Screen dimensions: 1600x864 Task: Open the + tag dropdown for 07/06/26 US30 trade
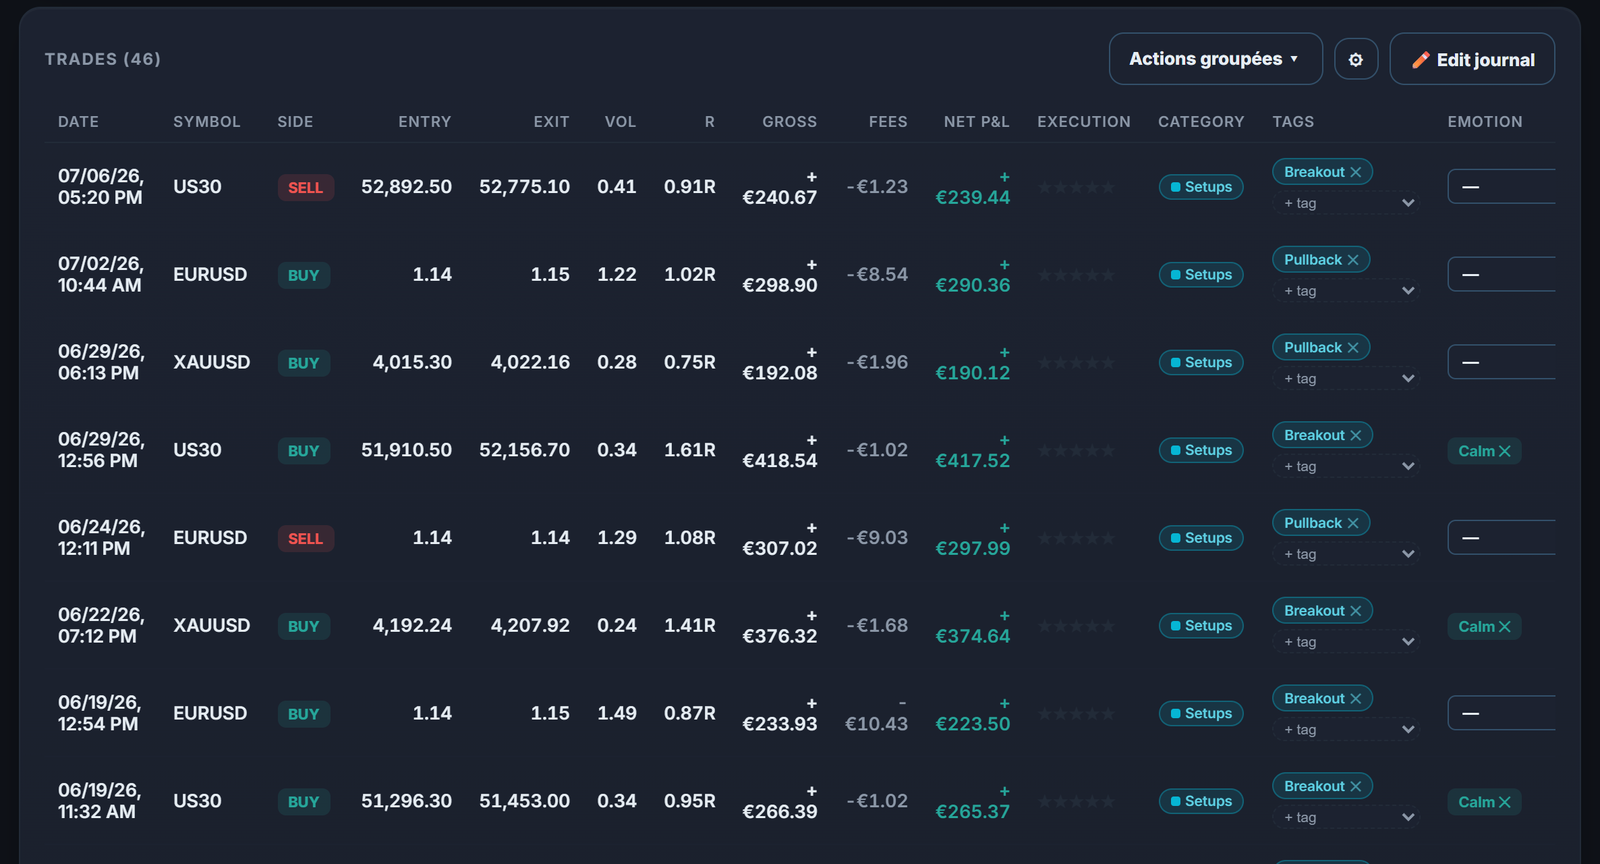1347,203
